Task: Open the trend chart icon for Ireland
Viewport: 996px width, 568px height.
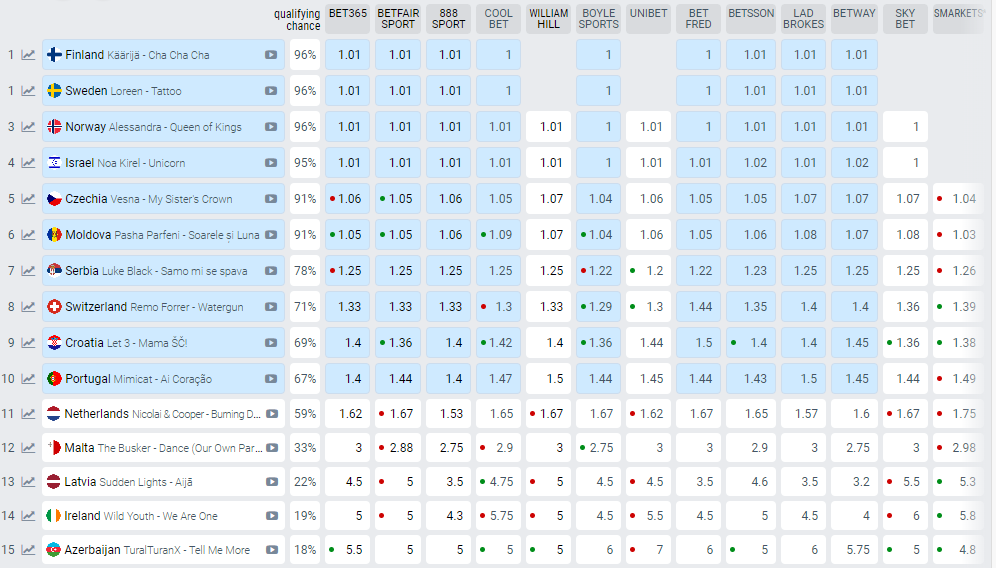Action: [29, 516]
